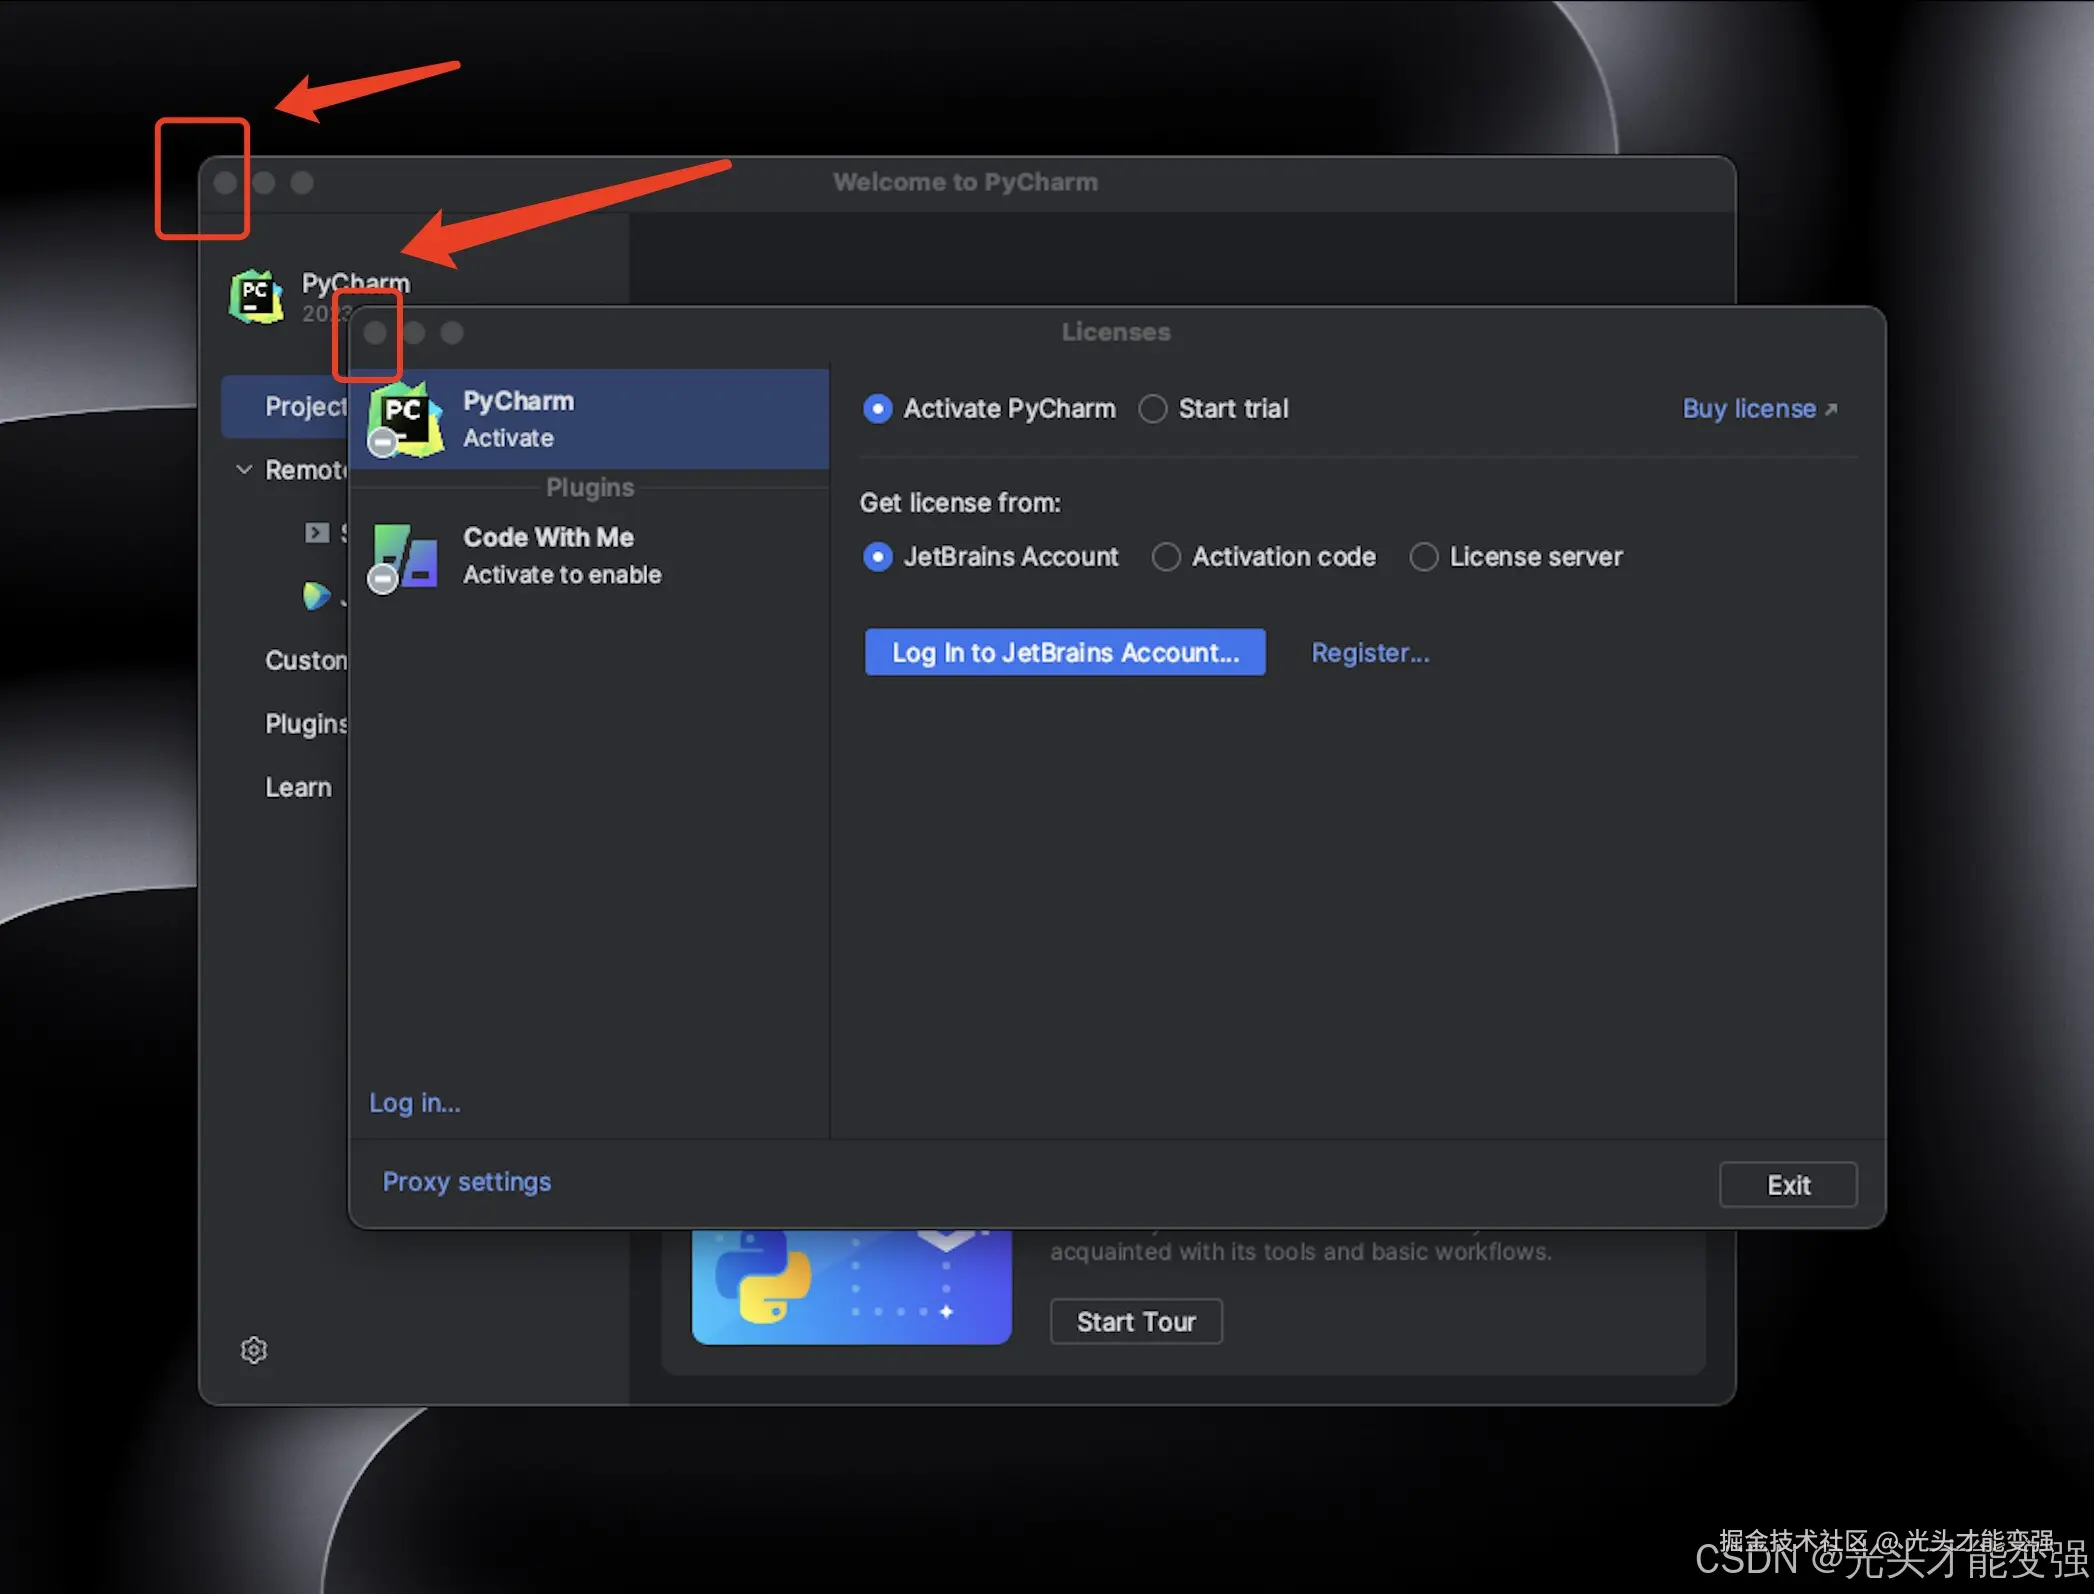Select the License server radio button
Viewport: 2094px width, 1594px height.
[1424, 557]
